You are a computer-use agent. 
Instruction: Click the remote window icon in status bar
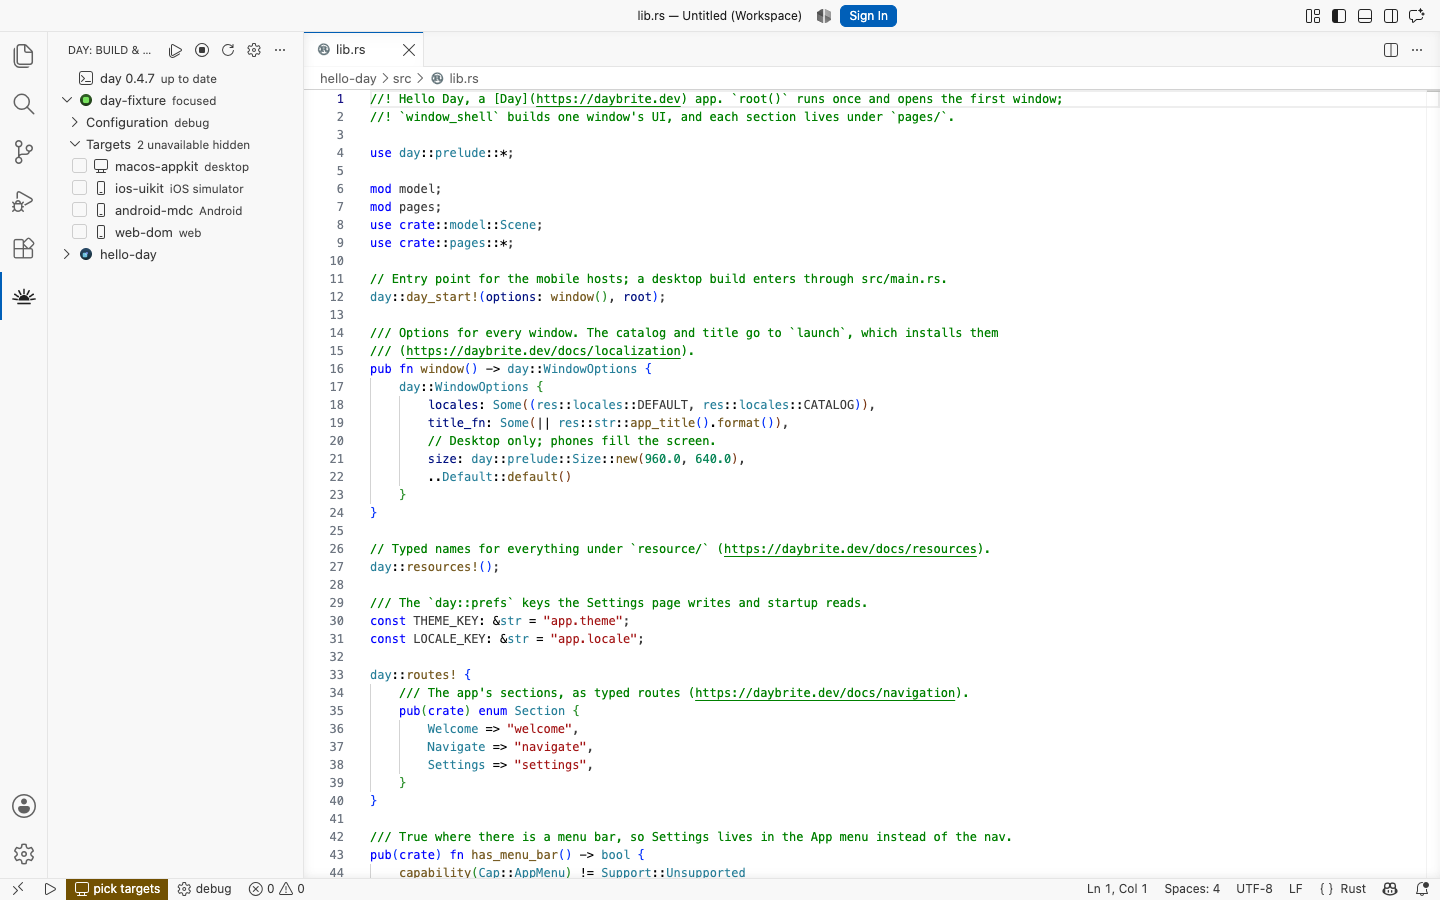pyautogui.click(x=18, y=888)
